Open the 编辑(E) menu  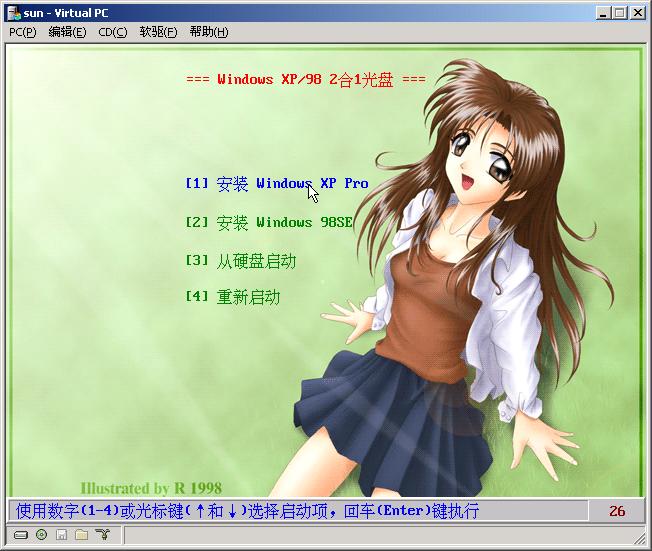coord(67,32)
